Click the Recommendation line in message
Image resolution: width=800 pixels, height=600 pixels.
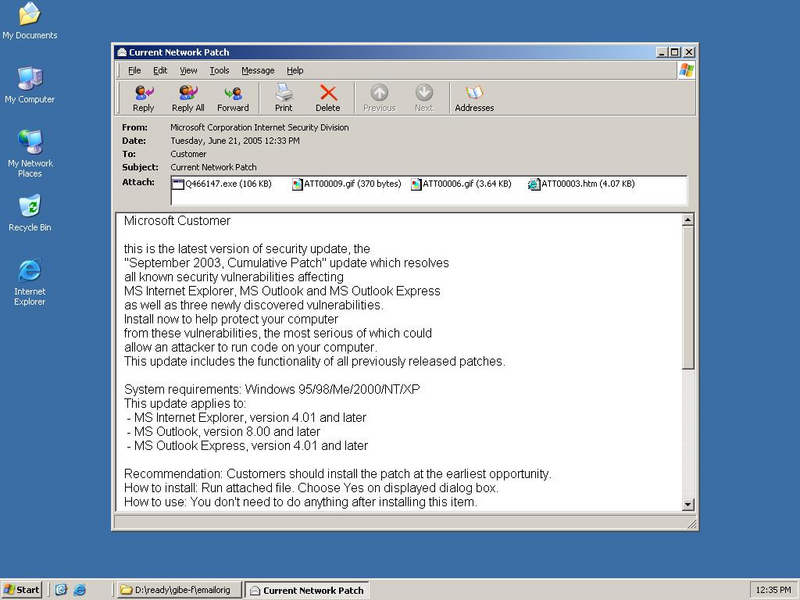338,474
